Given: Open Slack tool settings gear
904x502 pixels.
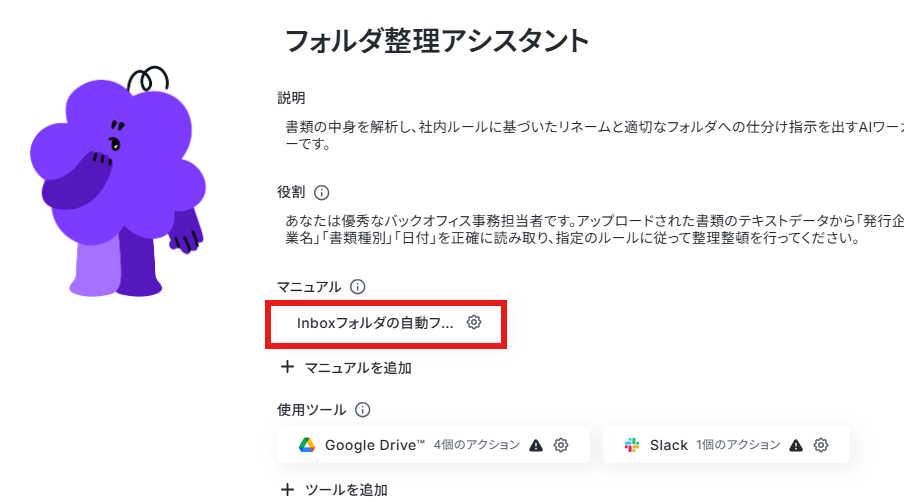Looking at the screenshot, I should (x=821, y=445).
